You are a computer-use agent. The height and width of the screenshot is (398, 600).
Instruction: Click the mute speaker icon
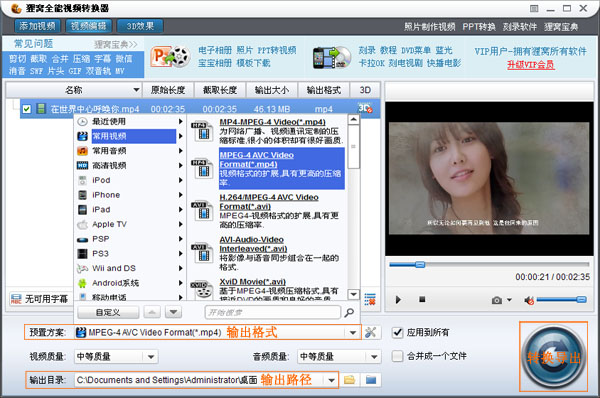529,300
